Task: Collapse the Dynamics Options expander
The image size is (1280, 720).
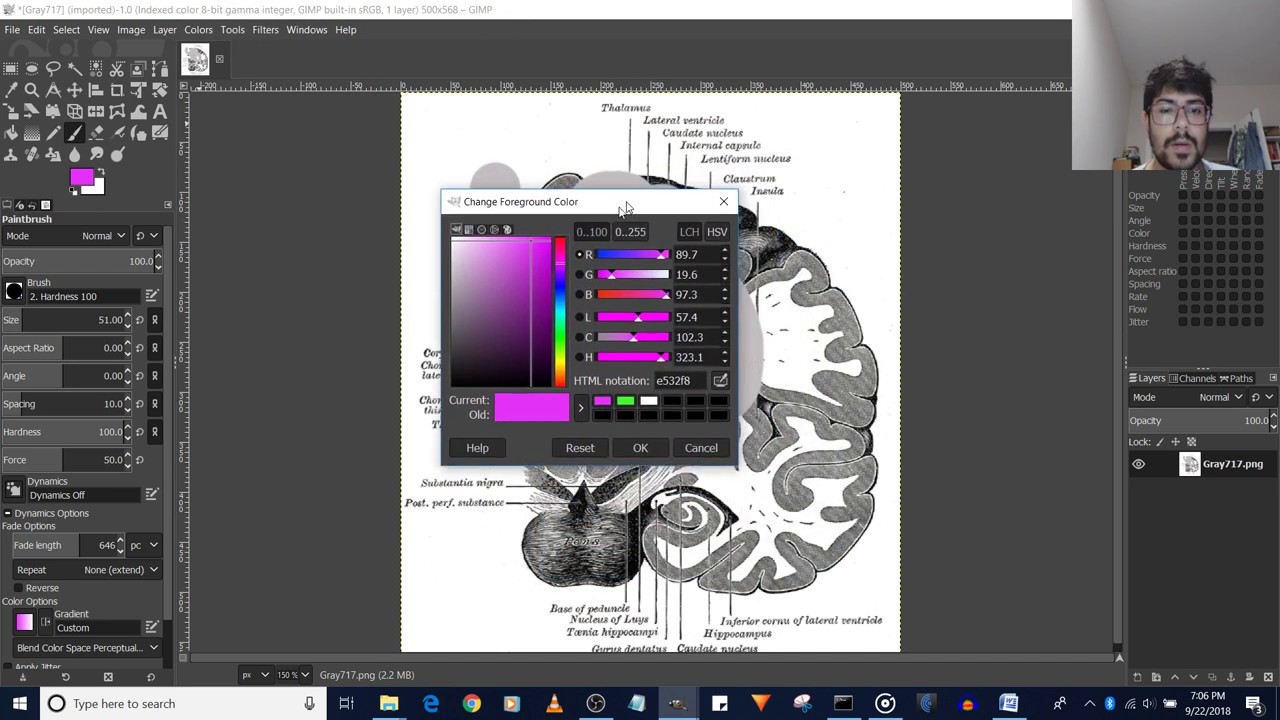Action: [7, 513]
